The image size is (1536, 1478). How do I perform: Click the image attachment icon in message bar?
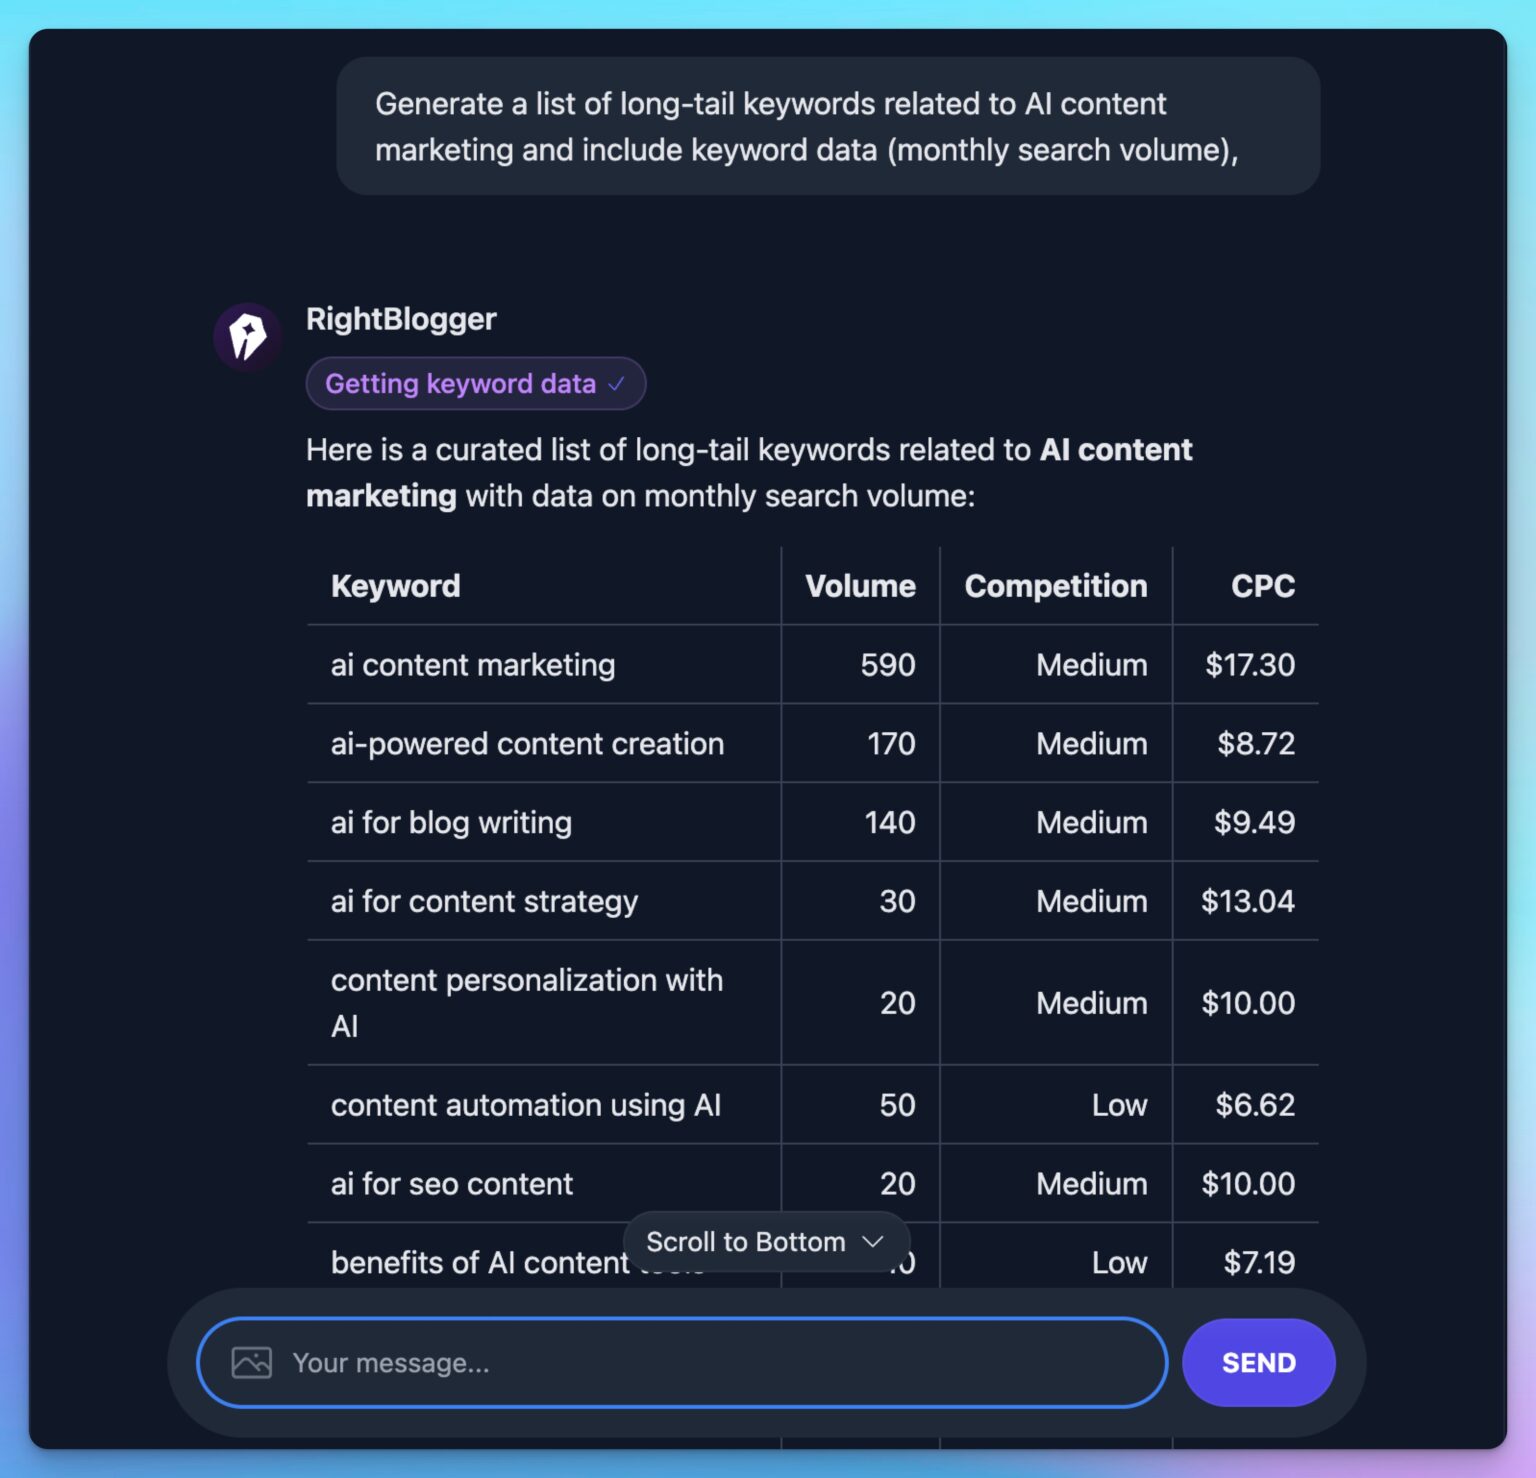click(x=253, y=1362)
